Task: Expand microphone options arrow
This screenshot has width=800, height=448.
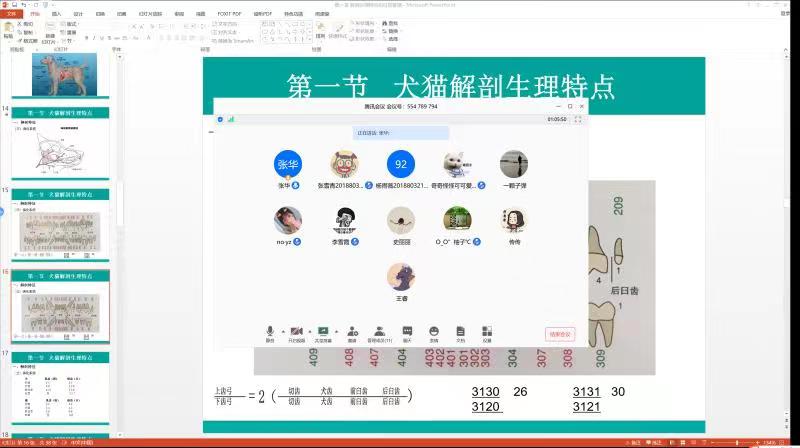Action: [x=282, y=330]
